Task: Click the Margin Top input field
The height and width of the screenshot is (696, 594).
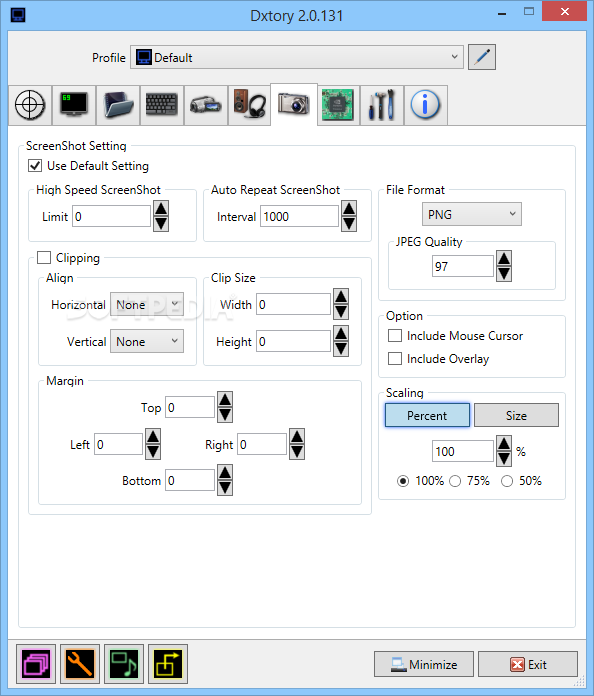Action: point(190,407)
